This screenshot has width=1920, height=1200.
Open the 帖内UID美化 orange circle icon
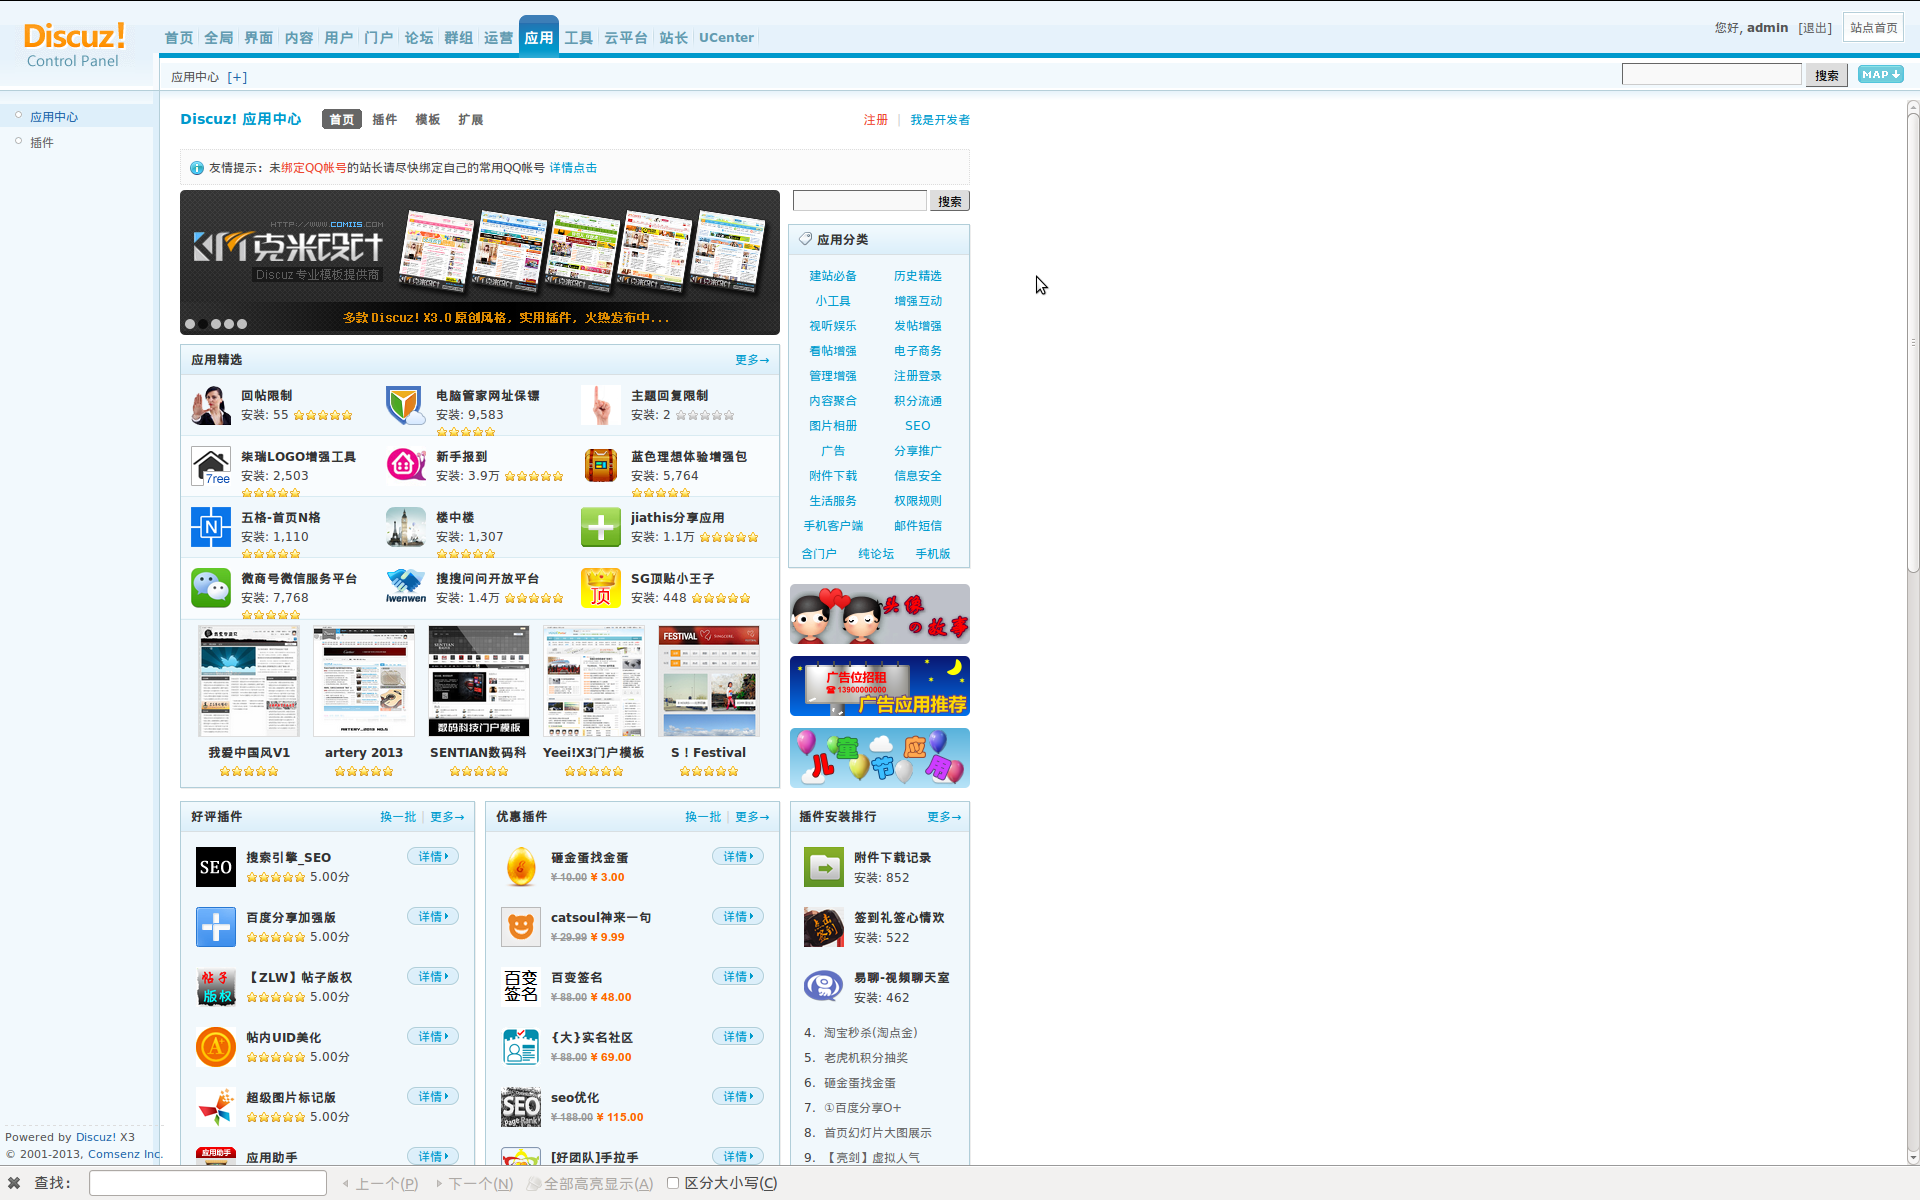(x=216, y=1047)
